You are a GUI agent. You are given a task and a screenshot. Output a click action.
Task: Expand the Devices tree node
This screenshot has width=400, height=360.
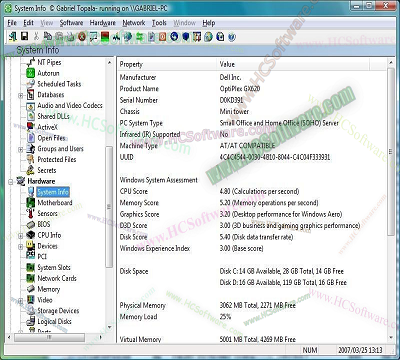coord(21,246)
